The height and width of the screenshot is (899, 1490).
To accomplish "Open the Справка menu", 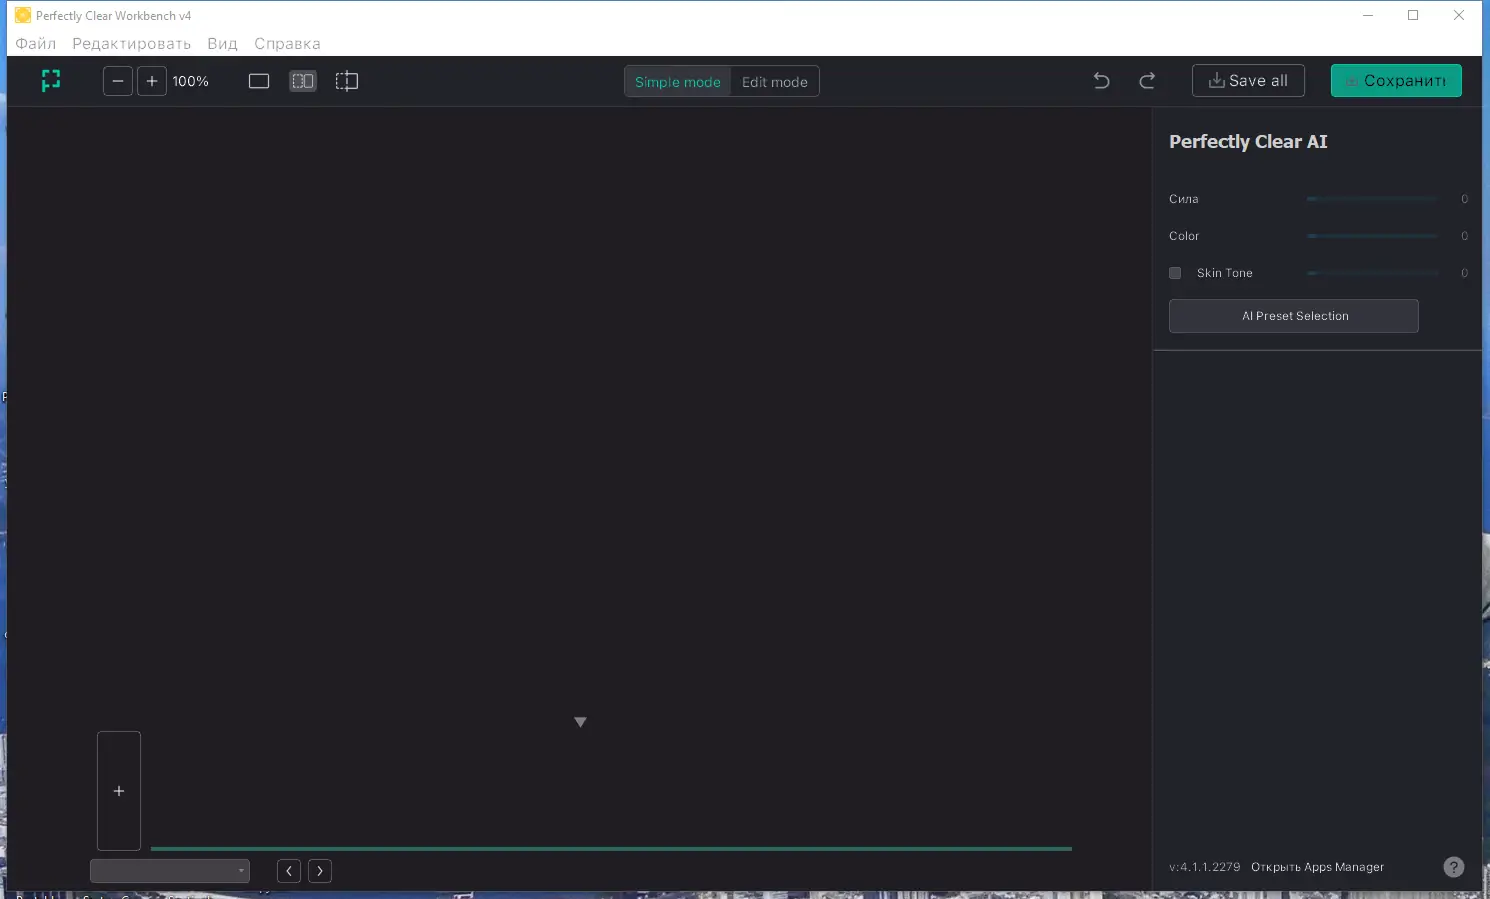I will [x=287, y=44].
